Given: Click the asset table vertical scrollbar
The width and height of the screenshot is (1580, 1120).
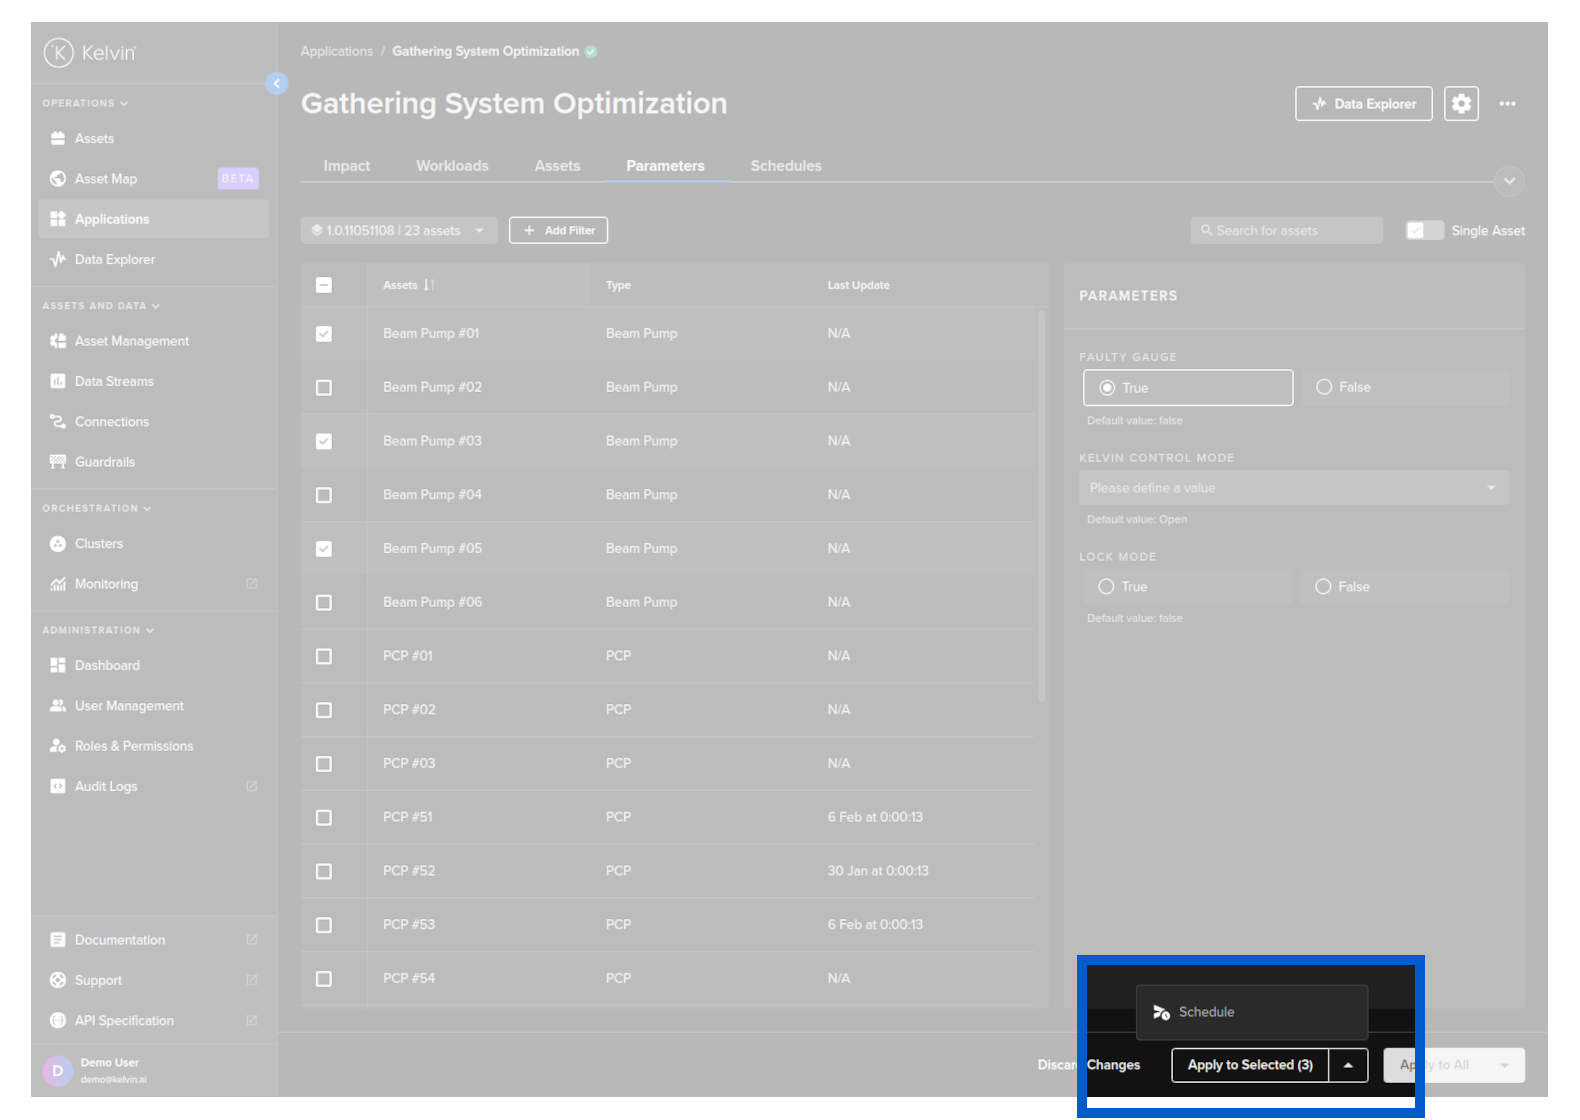Looking at the screenshot, I should coord(1041,505).
